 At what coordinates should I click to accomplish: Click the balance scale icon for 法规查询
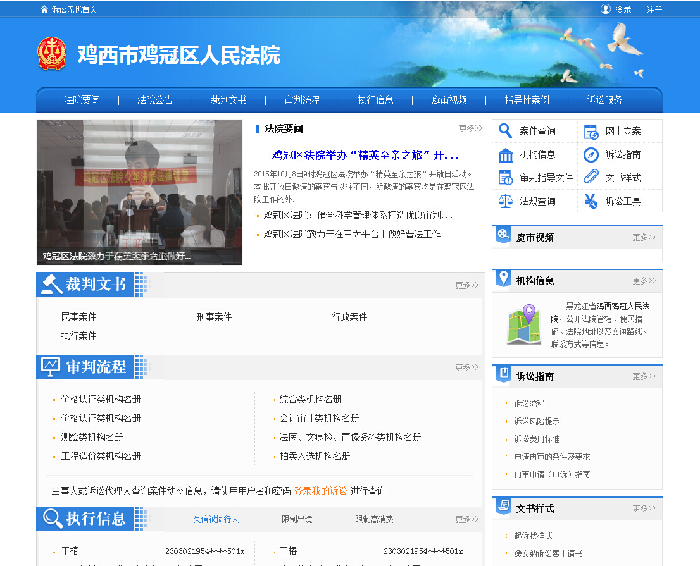tap(505, 201)
